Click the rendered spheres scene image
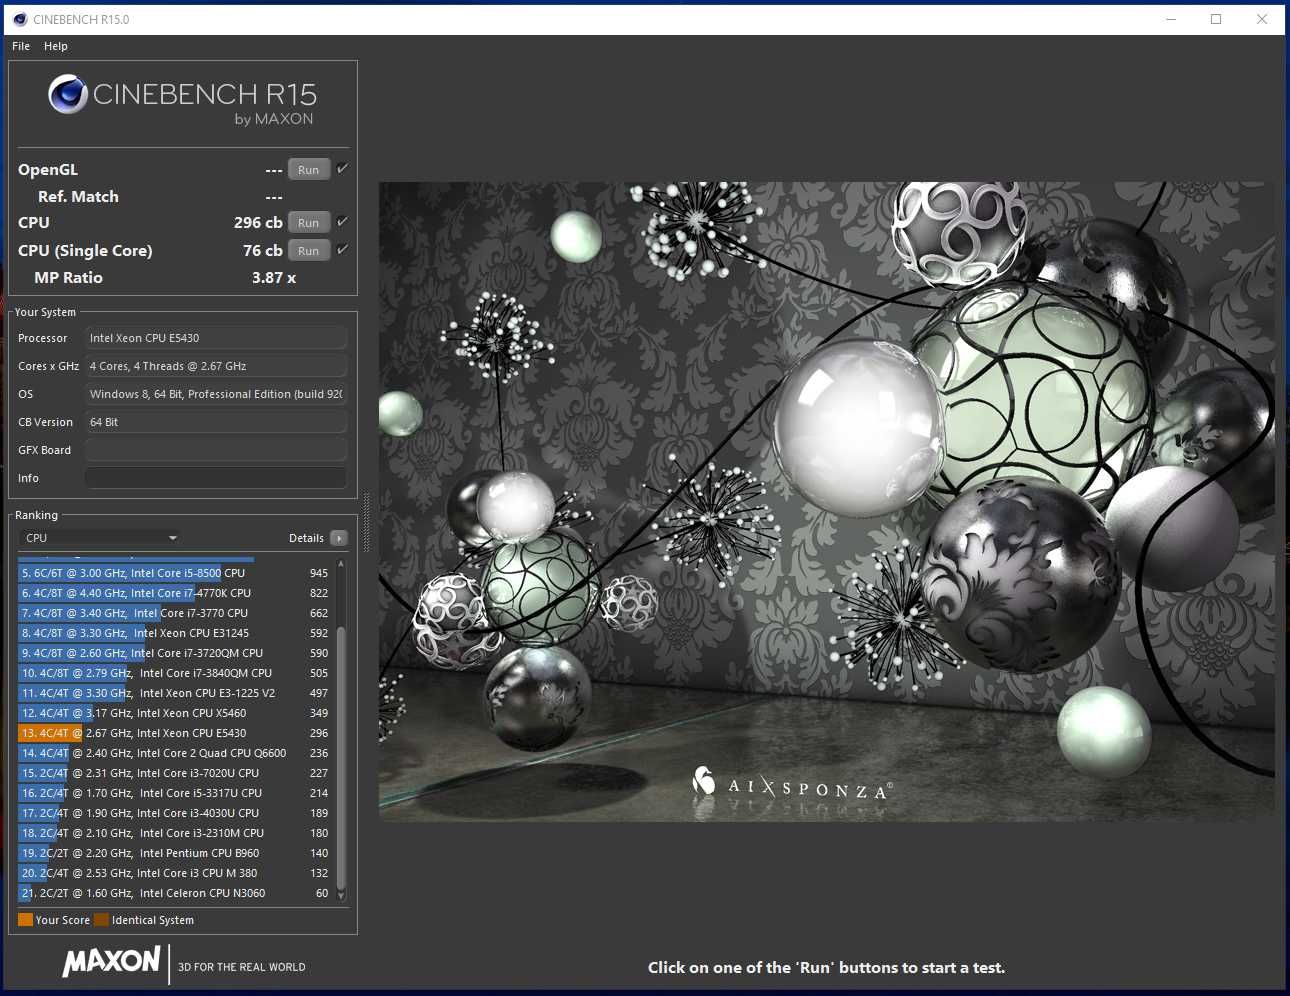The height and width of the screenshot is (996, 1290). (x=827, y=501)
